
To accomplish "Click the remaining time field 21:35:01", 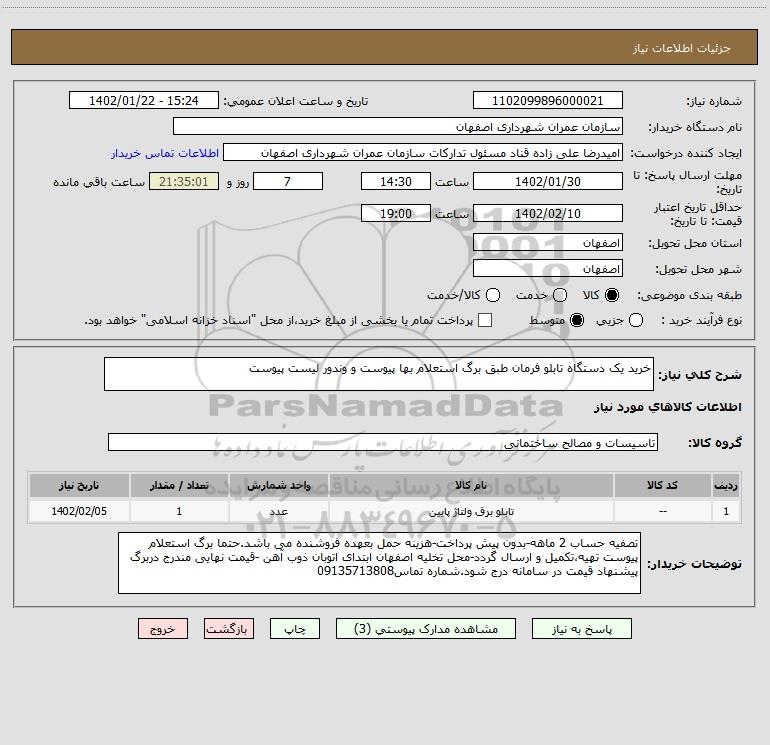I will coord(184,181).
